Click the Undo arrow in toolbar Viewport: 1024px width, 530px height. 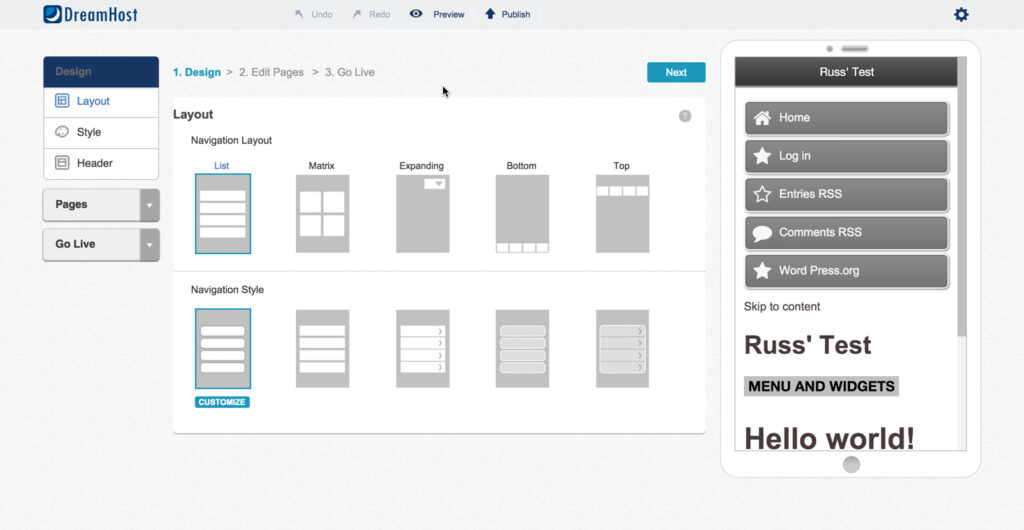tap(299, 14)
